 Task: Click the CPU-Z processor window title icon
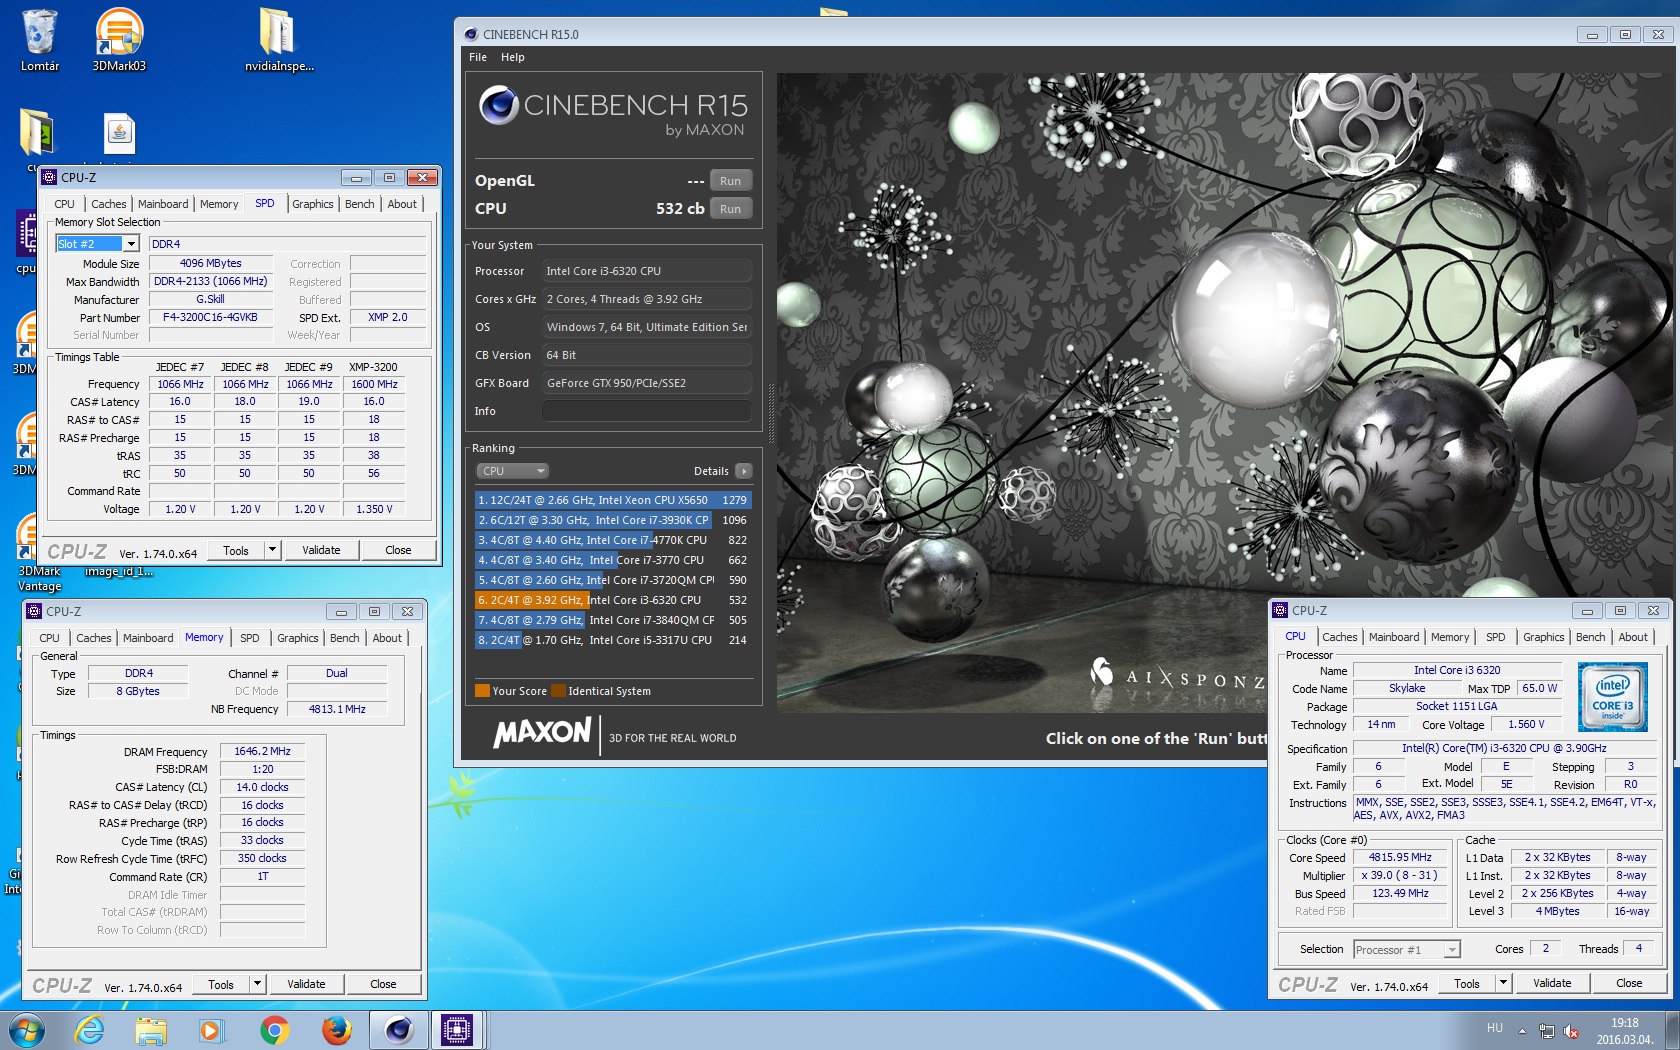(1279, 610)
